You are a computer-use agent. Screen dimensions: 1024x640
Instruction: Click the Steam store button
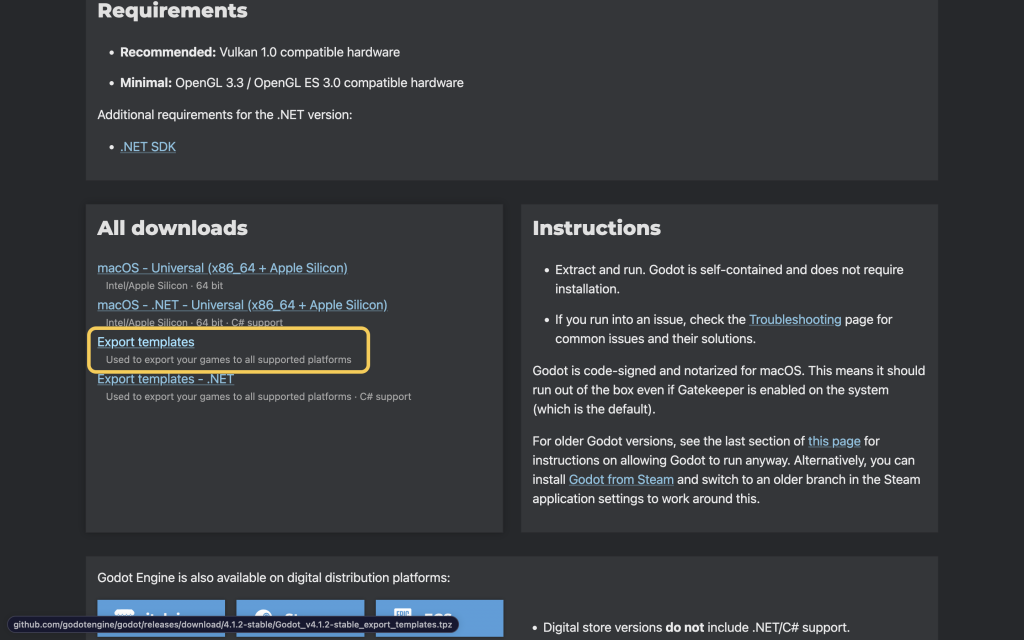(300, 618)
